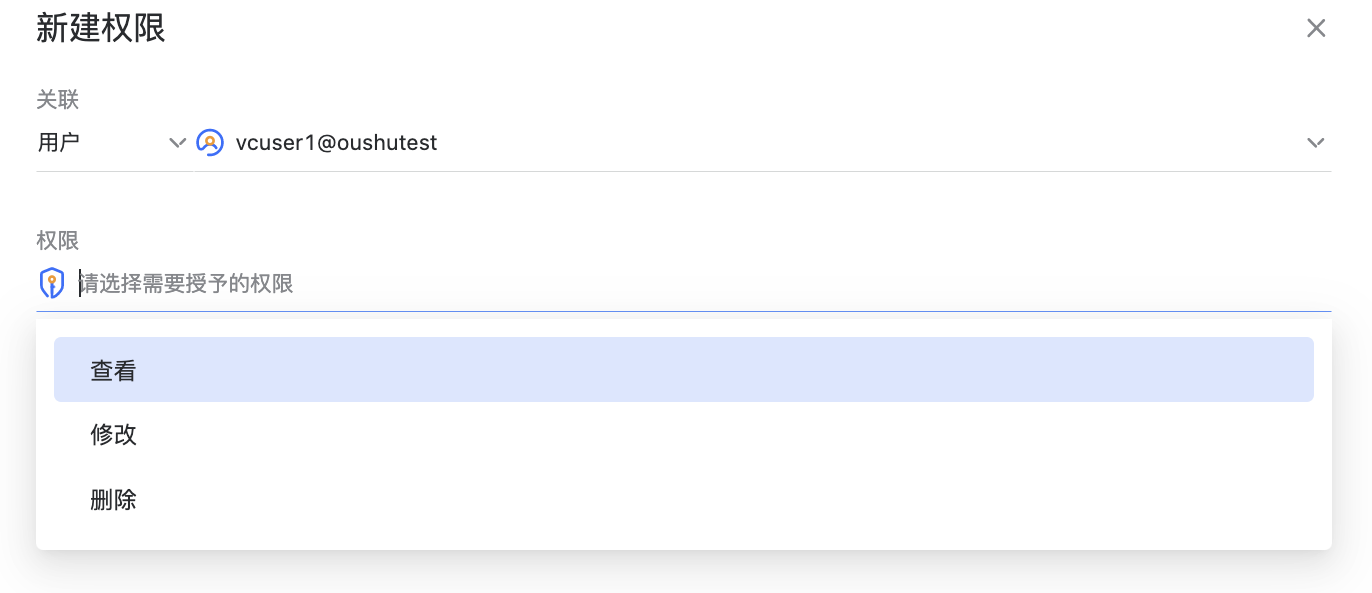
Task: Click the chevron at the right of the user row
Action: [x=1316, y=142]
